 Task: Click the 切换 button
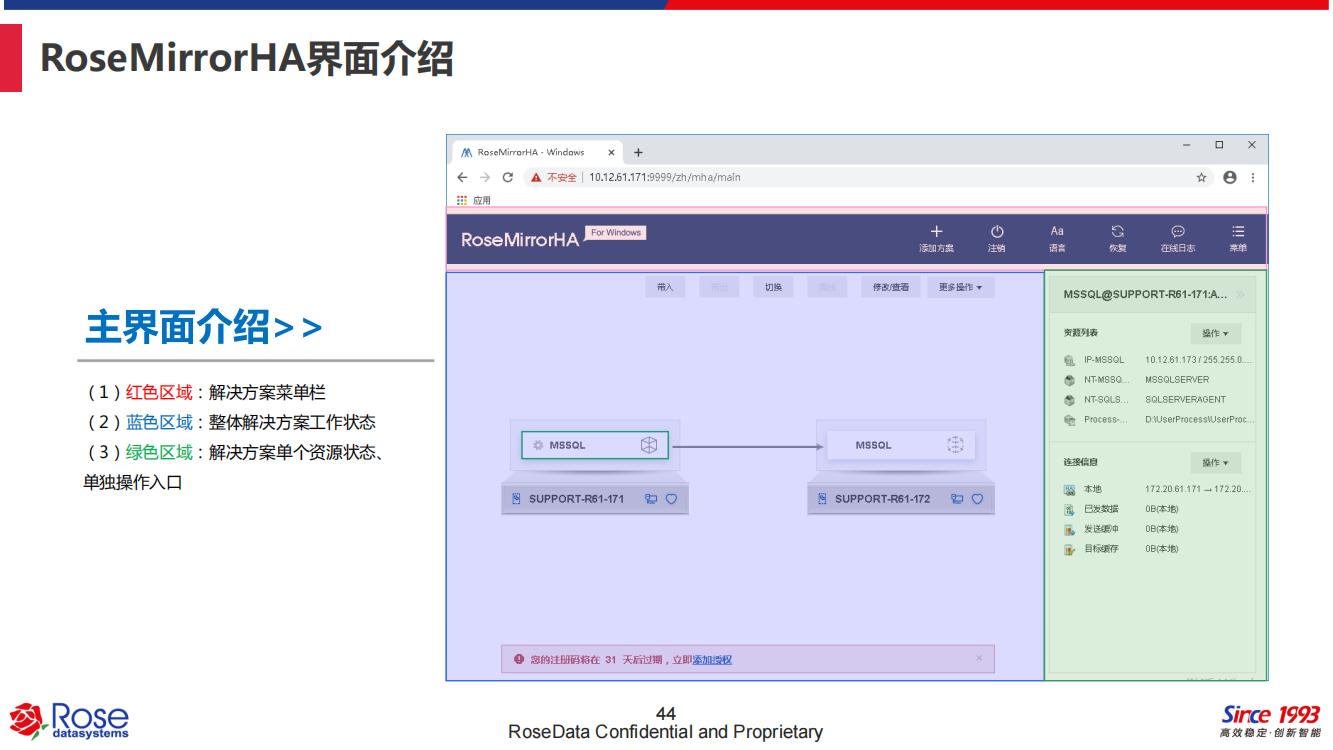(773, 288)
